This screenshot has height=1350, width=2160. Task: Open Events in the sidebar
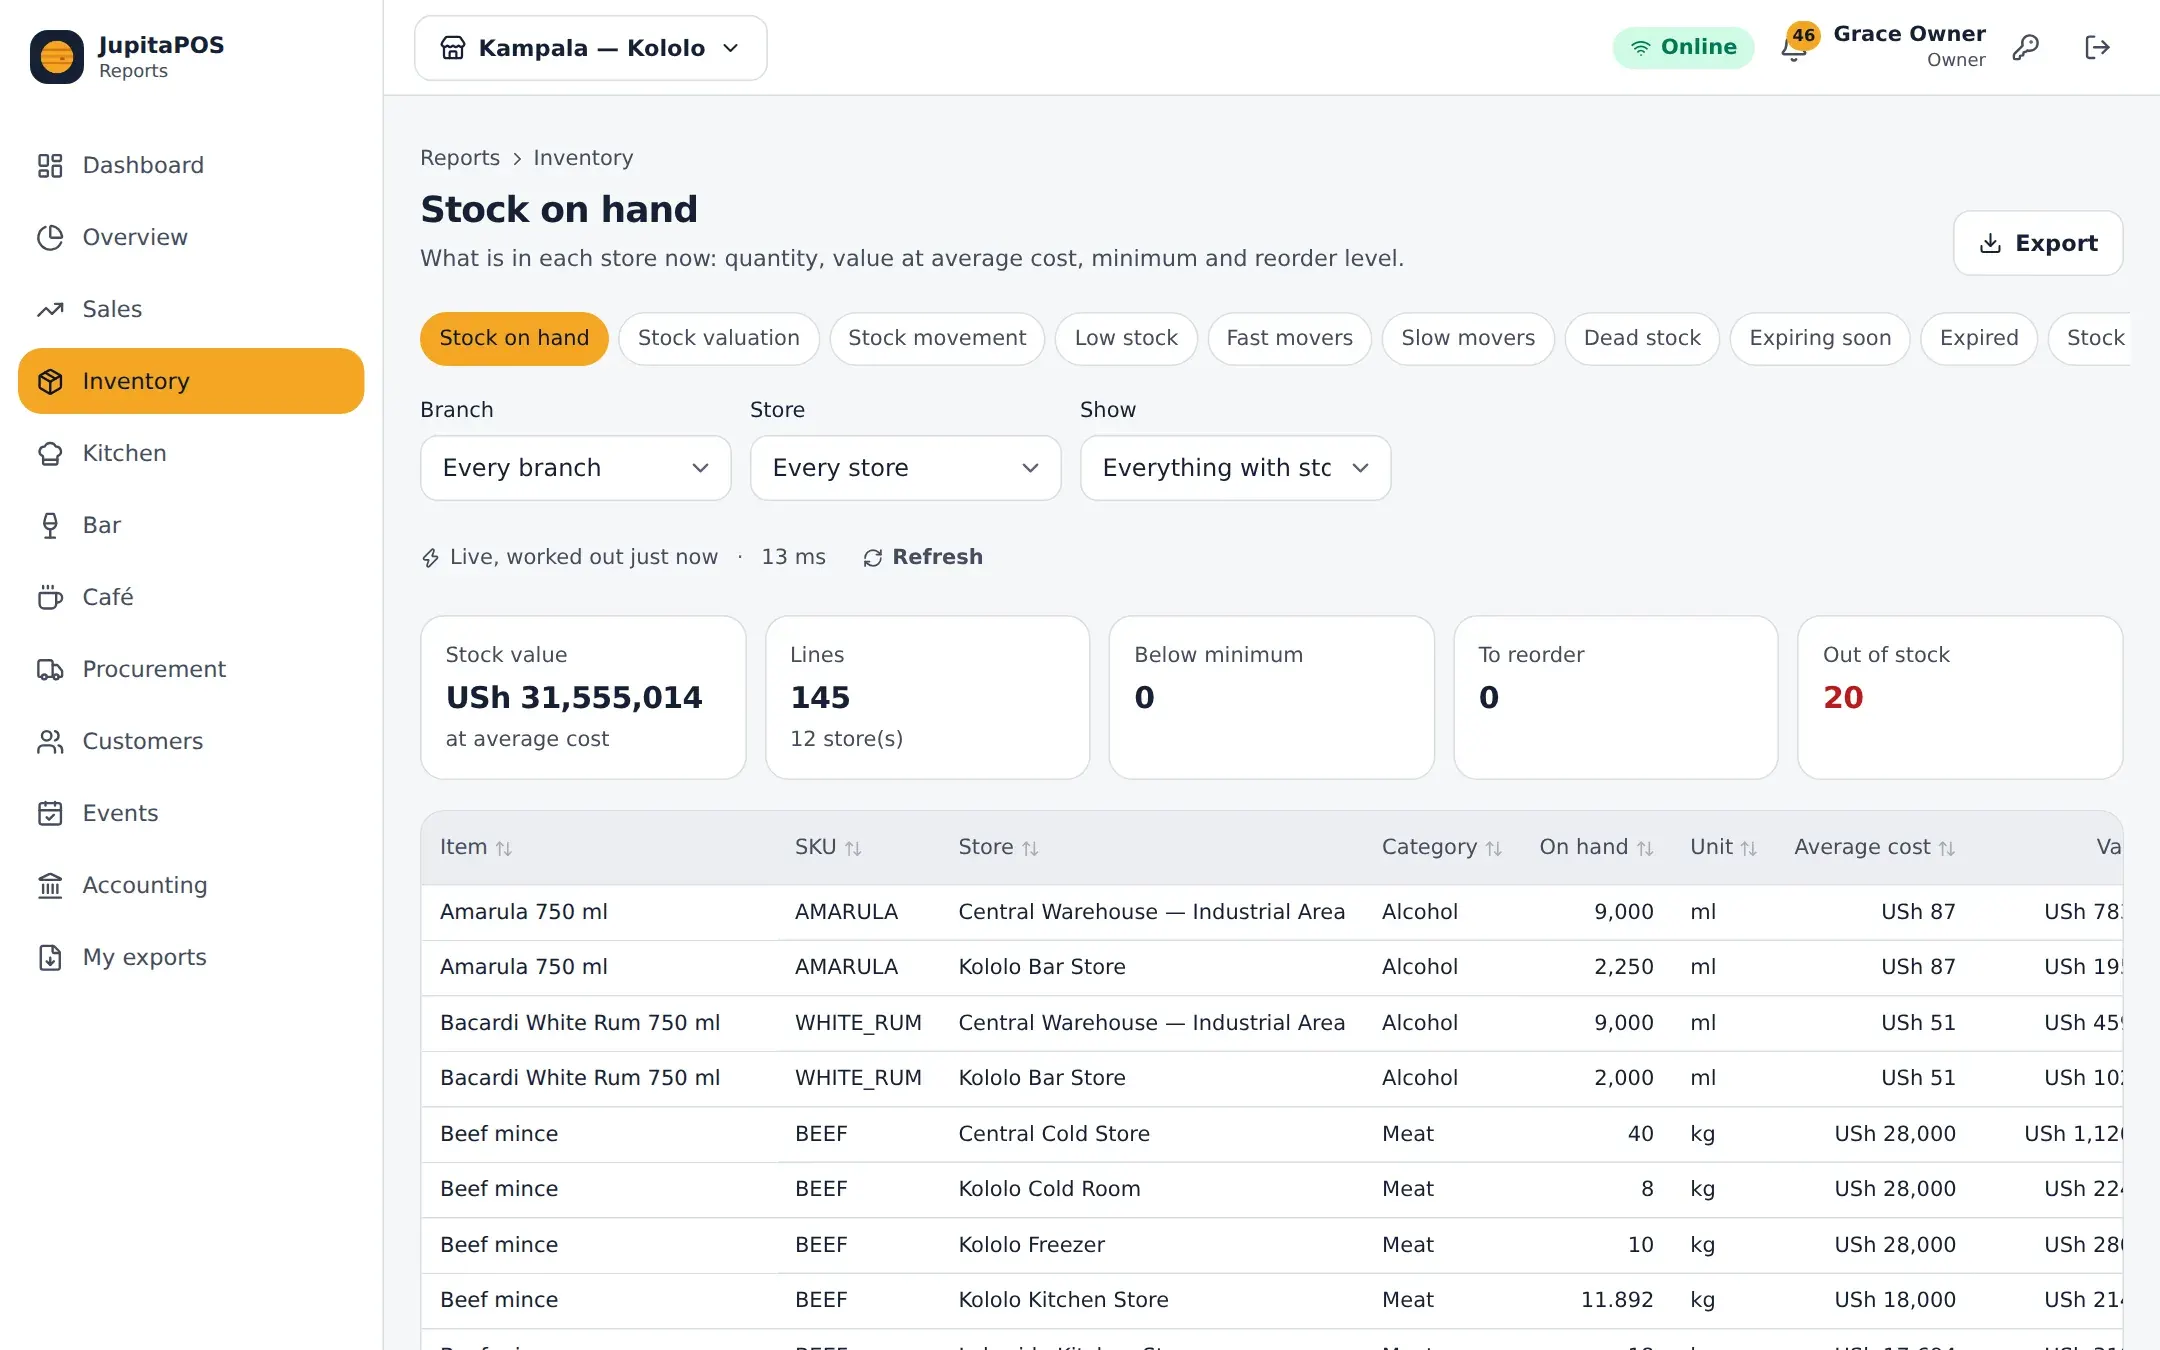[191, 813]
